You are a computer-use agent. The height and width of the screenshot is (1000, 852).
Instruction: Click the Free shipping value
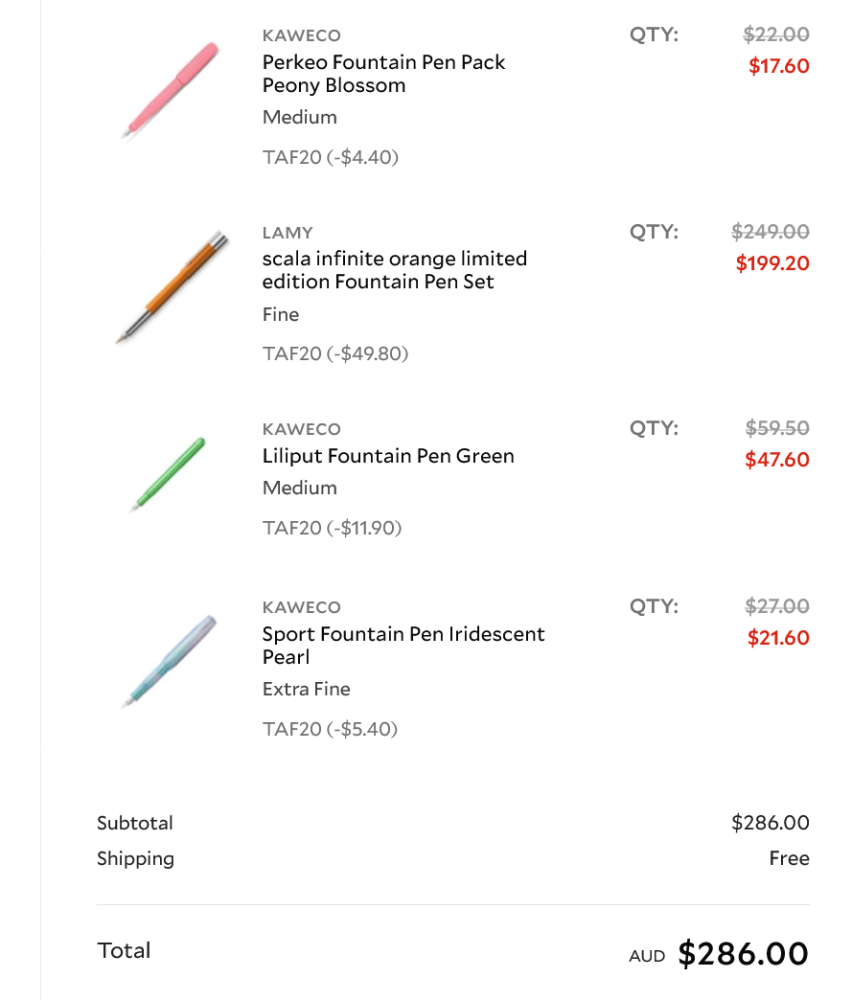pos(790,858)
